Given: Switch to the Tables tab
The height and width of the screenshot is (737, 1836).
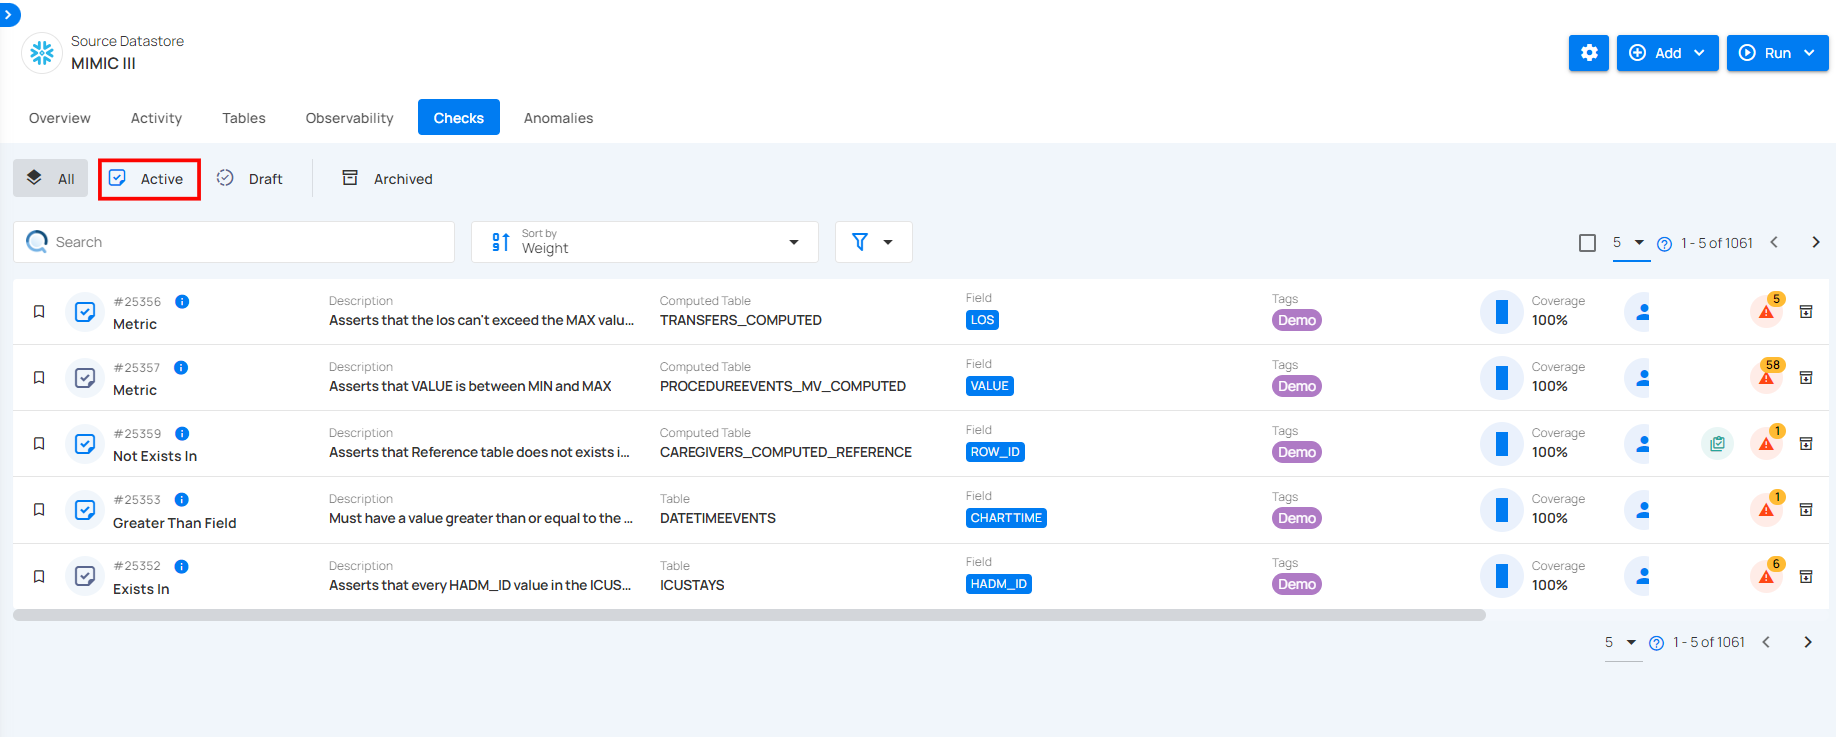Looking at the screenshot, I should click(x=244, y=118).
